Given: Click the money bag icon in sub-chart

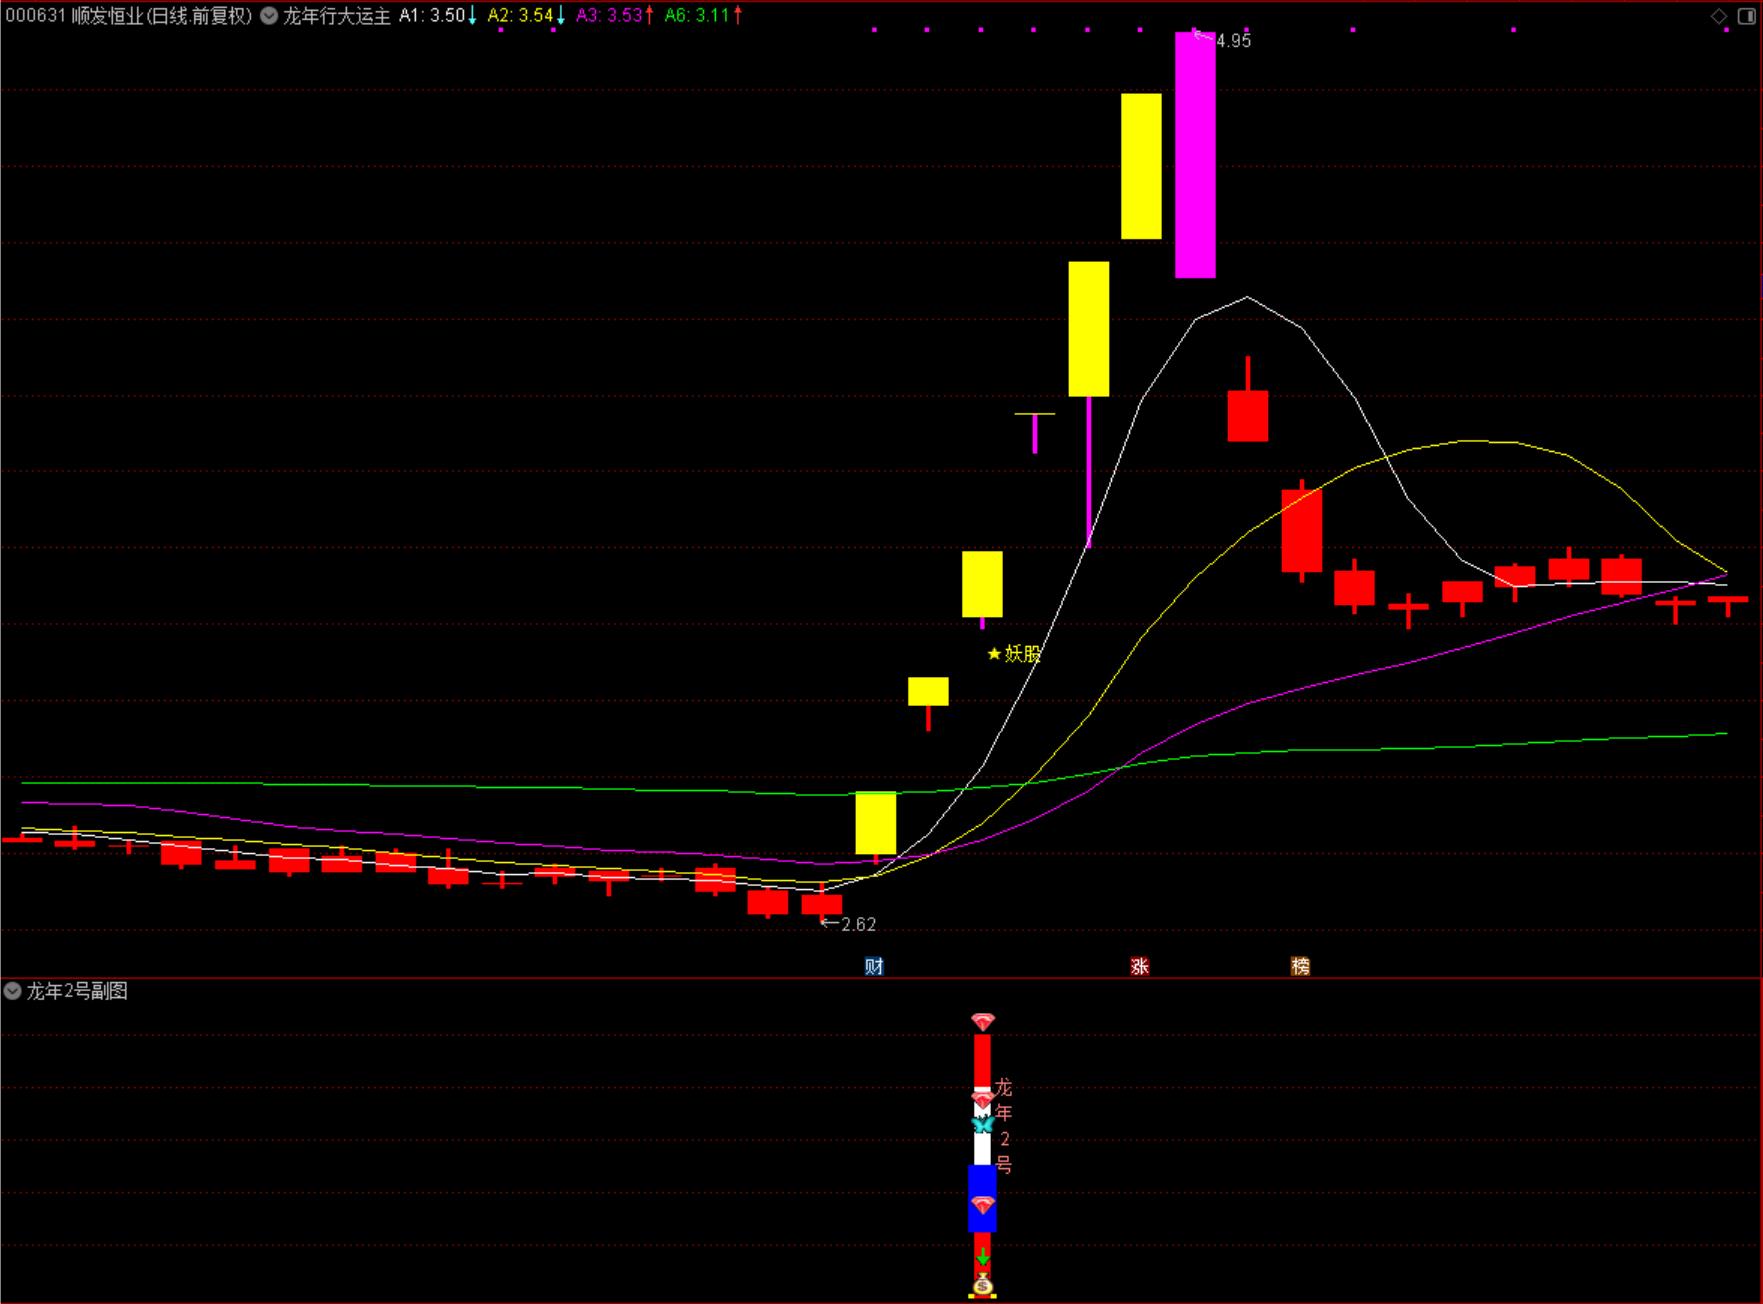Looking at the screenshot, I should click(x=983, y=1285).
